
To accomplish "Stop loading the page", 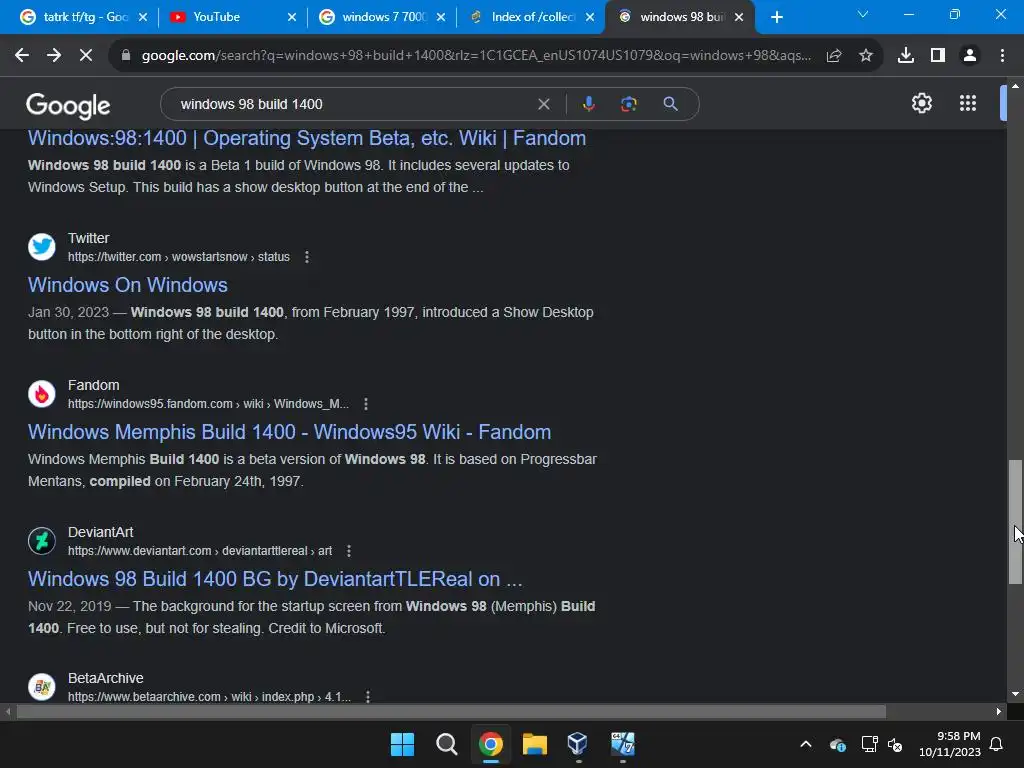I will point(86,56).
